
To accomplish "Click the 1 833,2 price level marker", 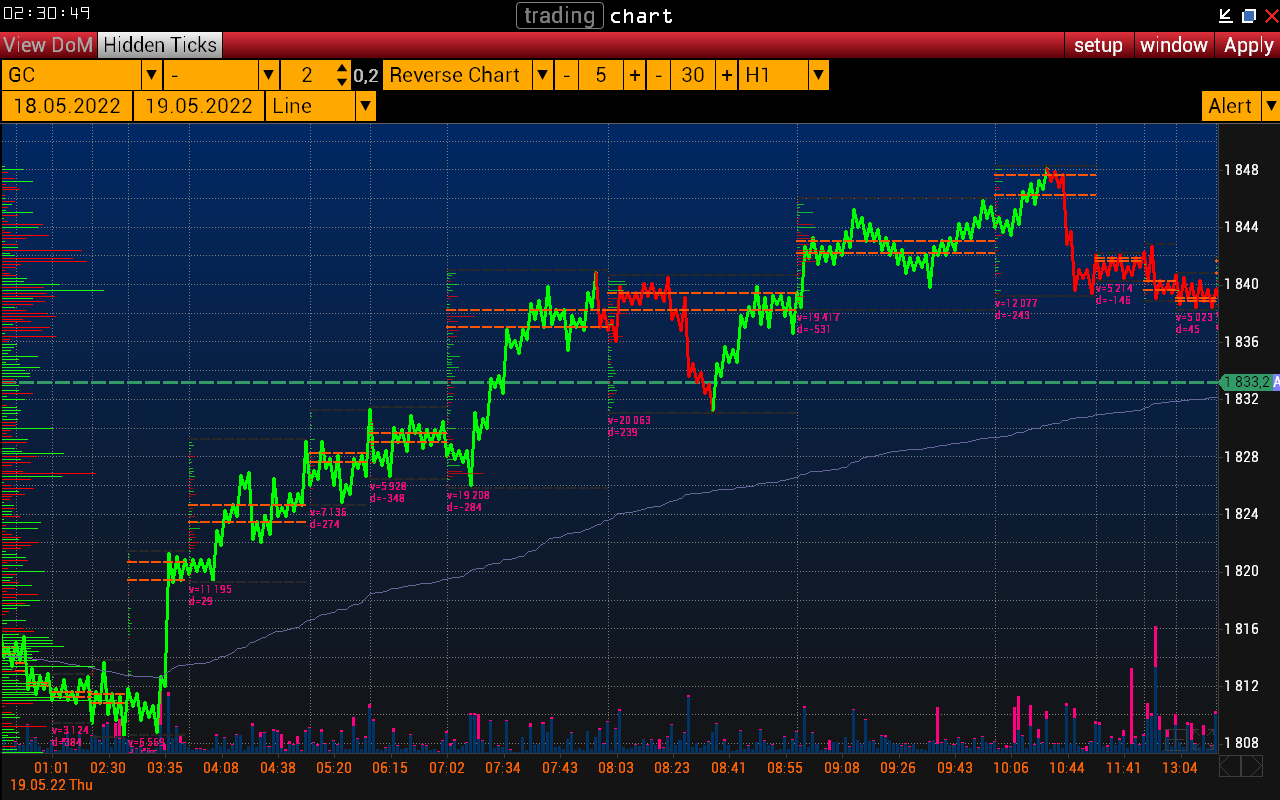I will point(1246,382).
